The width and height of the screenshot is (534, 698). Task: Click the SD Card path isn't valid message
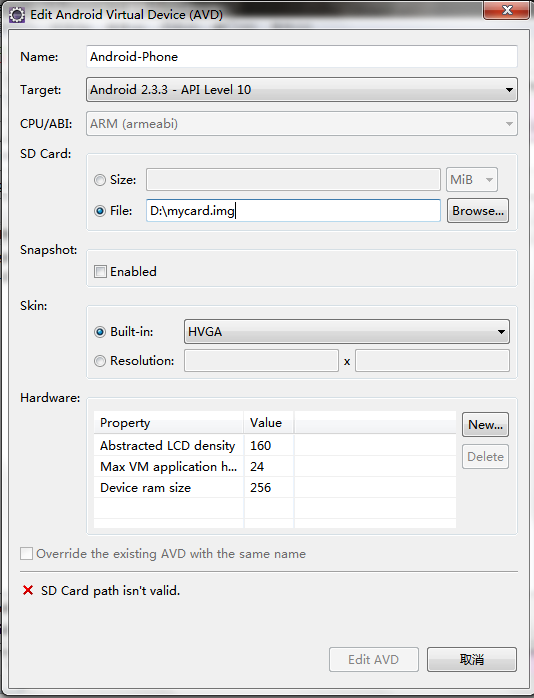[110, 591]
